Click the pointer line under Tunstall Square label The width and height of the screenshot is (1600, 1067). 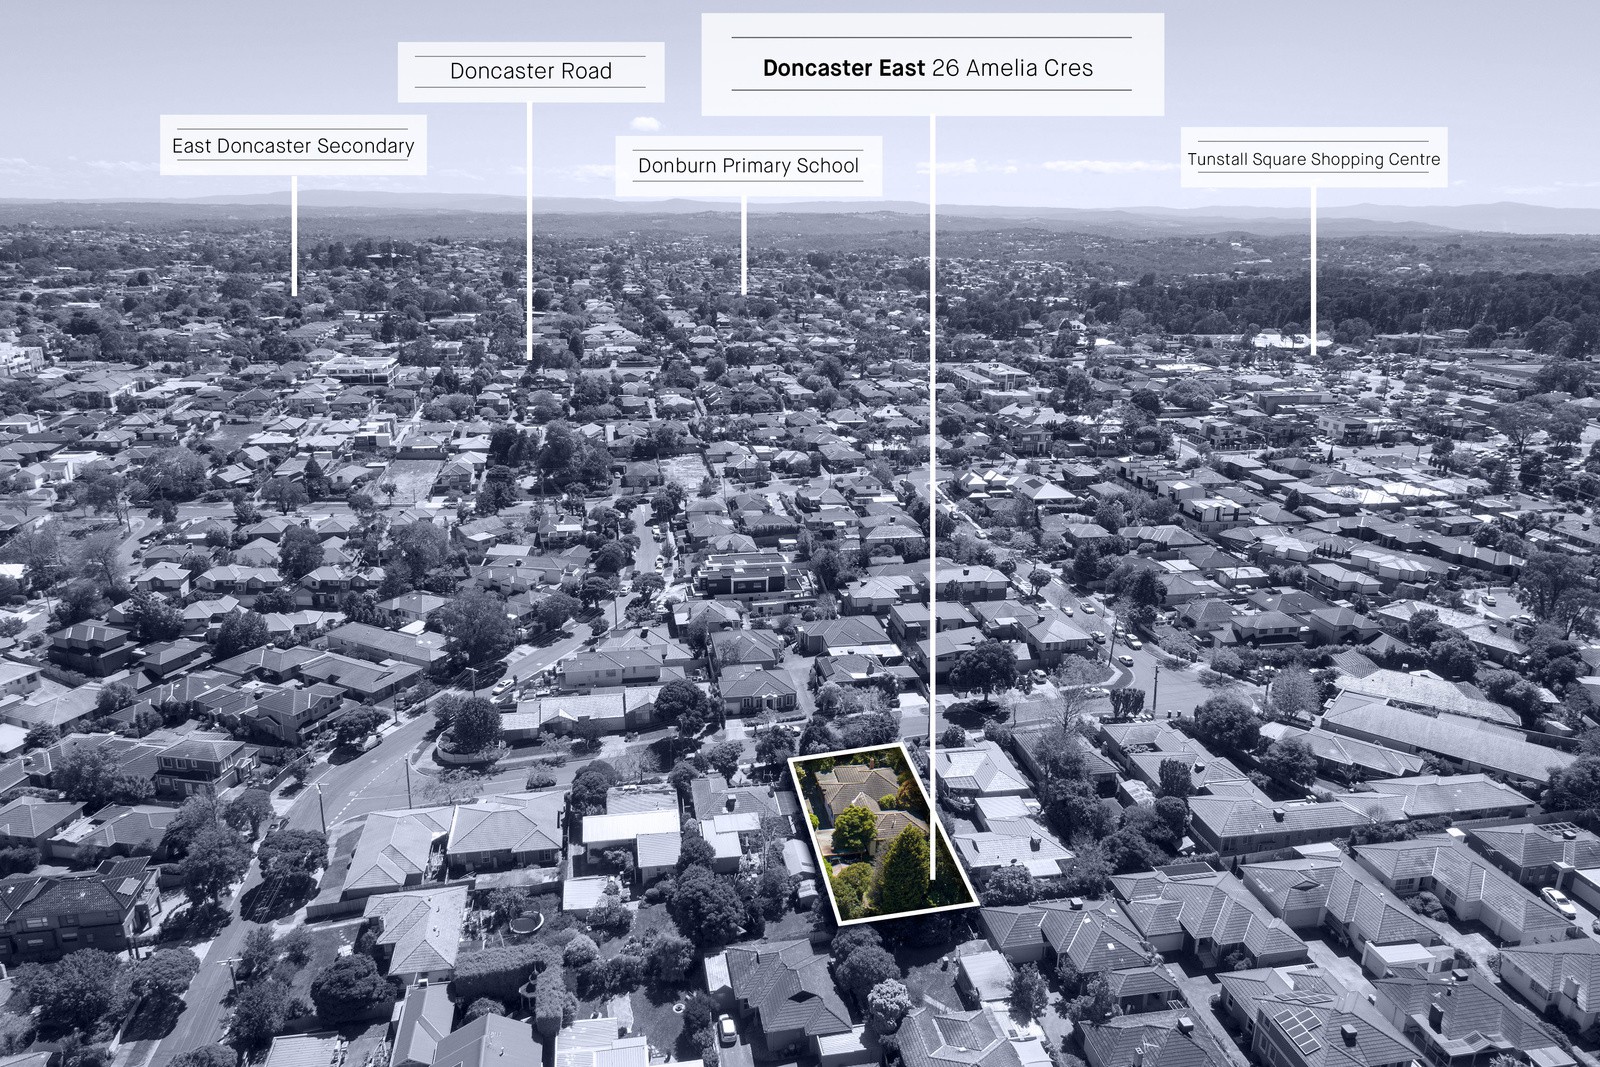tap(1313, 269)
